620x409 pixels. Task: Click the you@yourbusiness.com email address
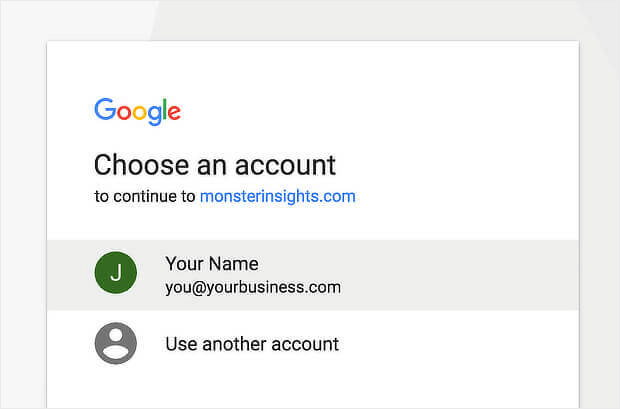[252, 288]
